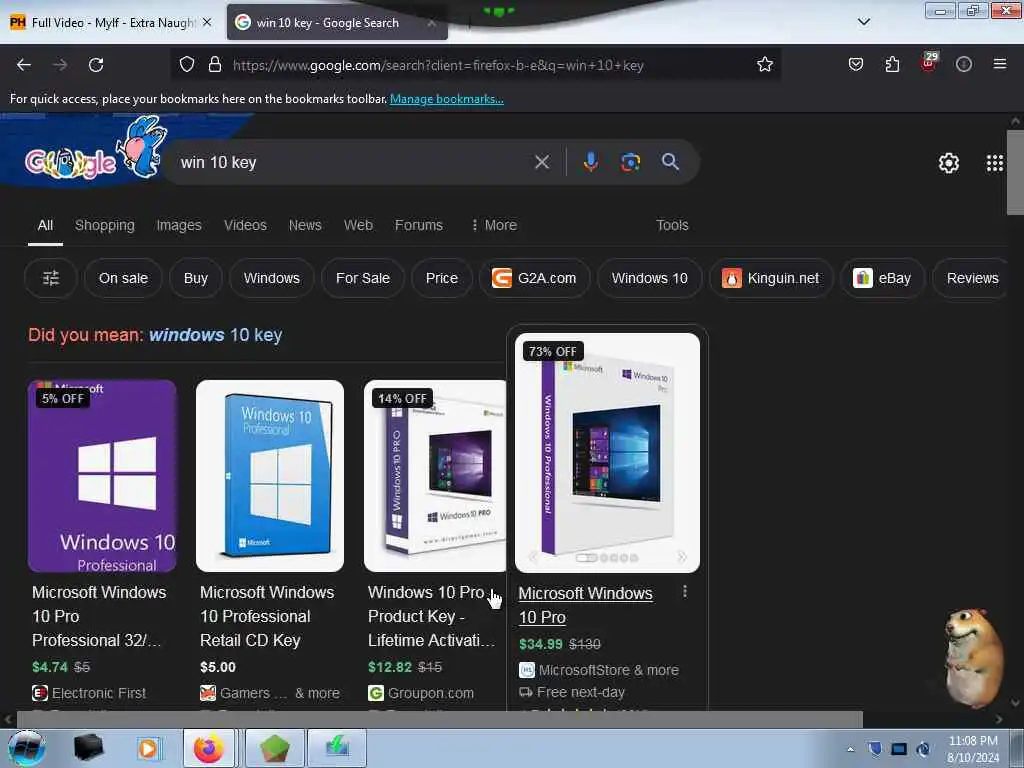Click the 'windows 10 key' suggestion link
The width and height of the screenshot is (1024, 768).
[216, 335]
